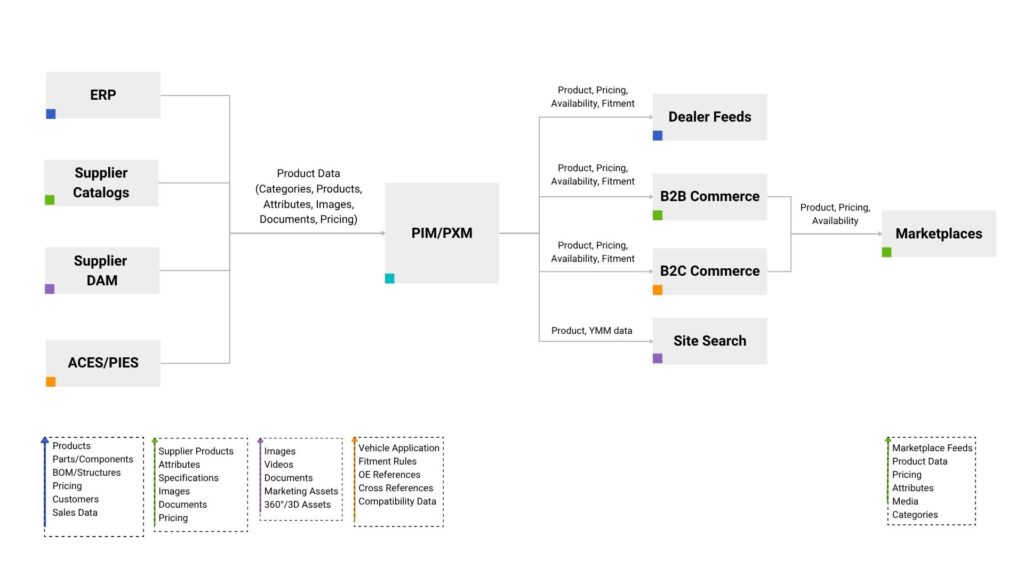The height and width of the screenshot is (576, 1024).
Task: Click the blue square on ERP box
Action: pyautogui.click(x=51, y=114)
